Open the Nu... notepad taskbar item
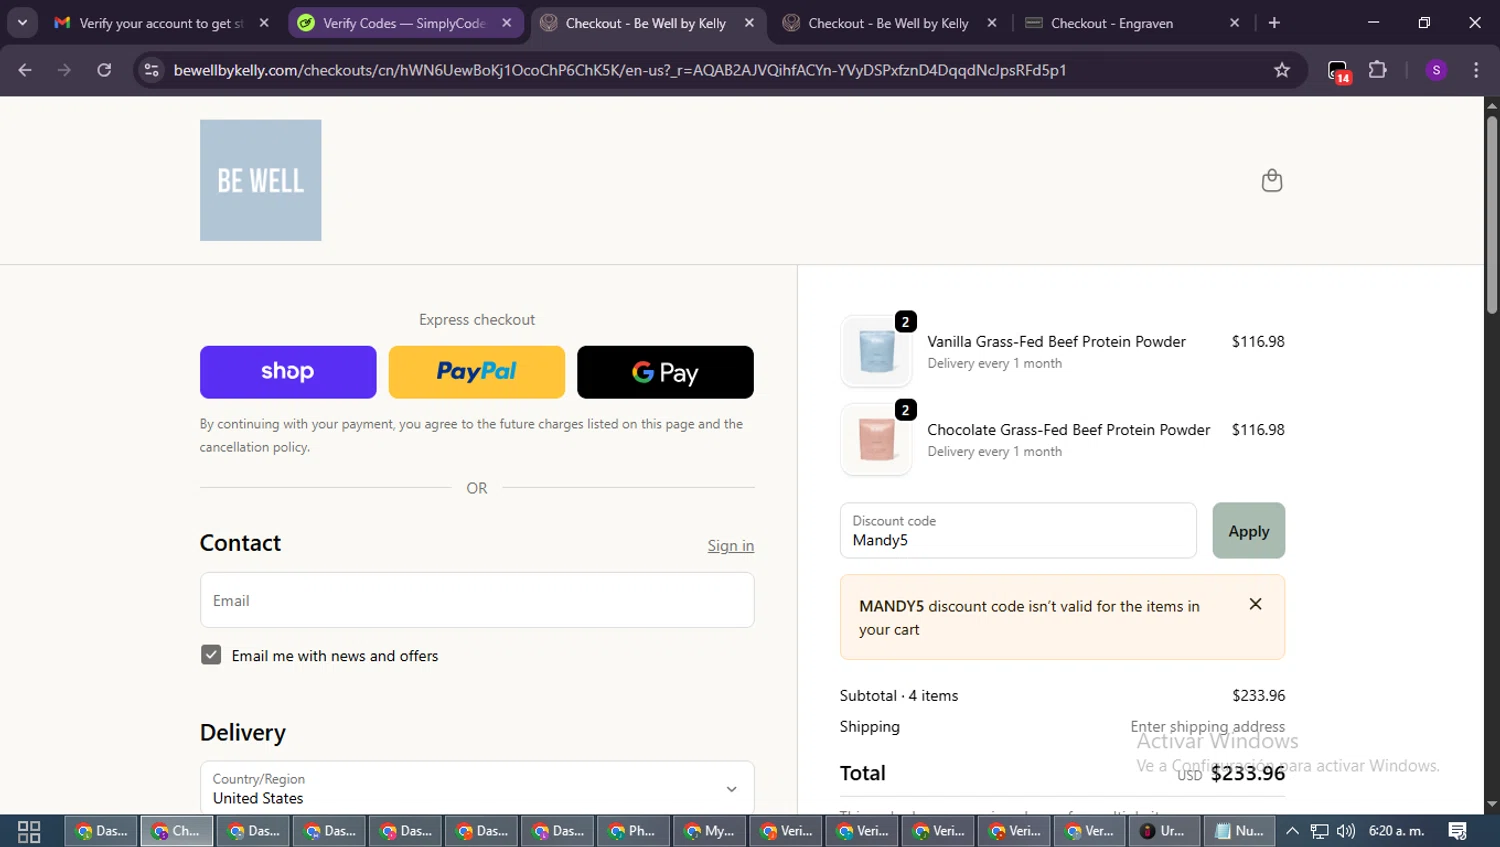Image resolution: width=1500 pixels, height=847 pixels. pos(1240,831)
